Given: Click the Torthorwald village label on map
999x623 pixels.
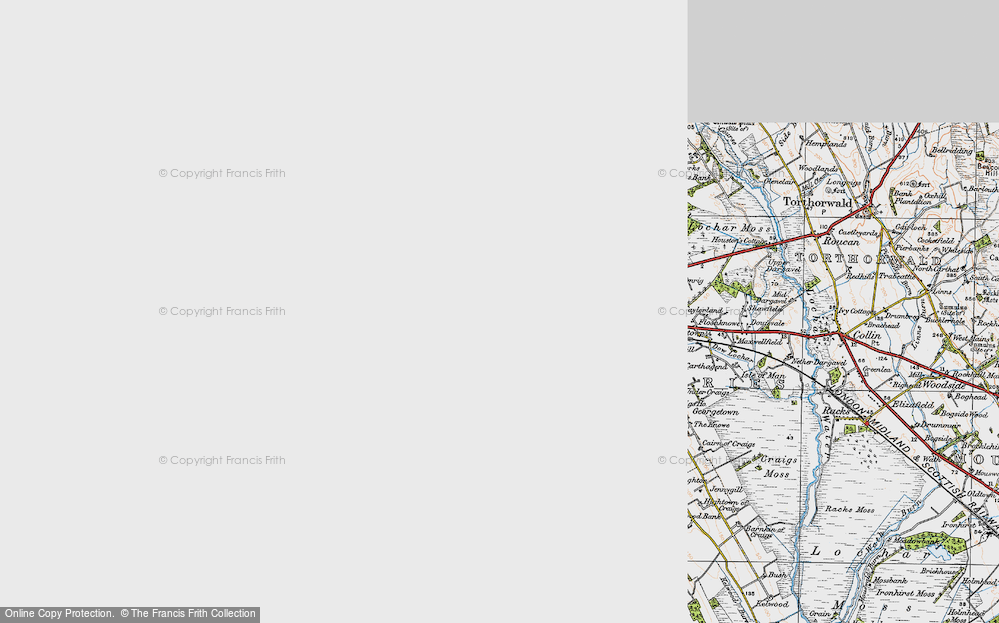Looking at the screenshot, I should pyautogui.click(x=817, y=202).
